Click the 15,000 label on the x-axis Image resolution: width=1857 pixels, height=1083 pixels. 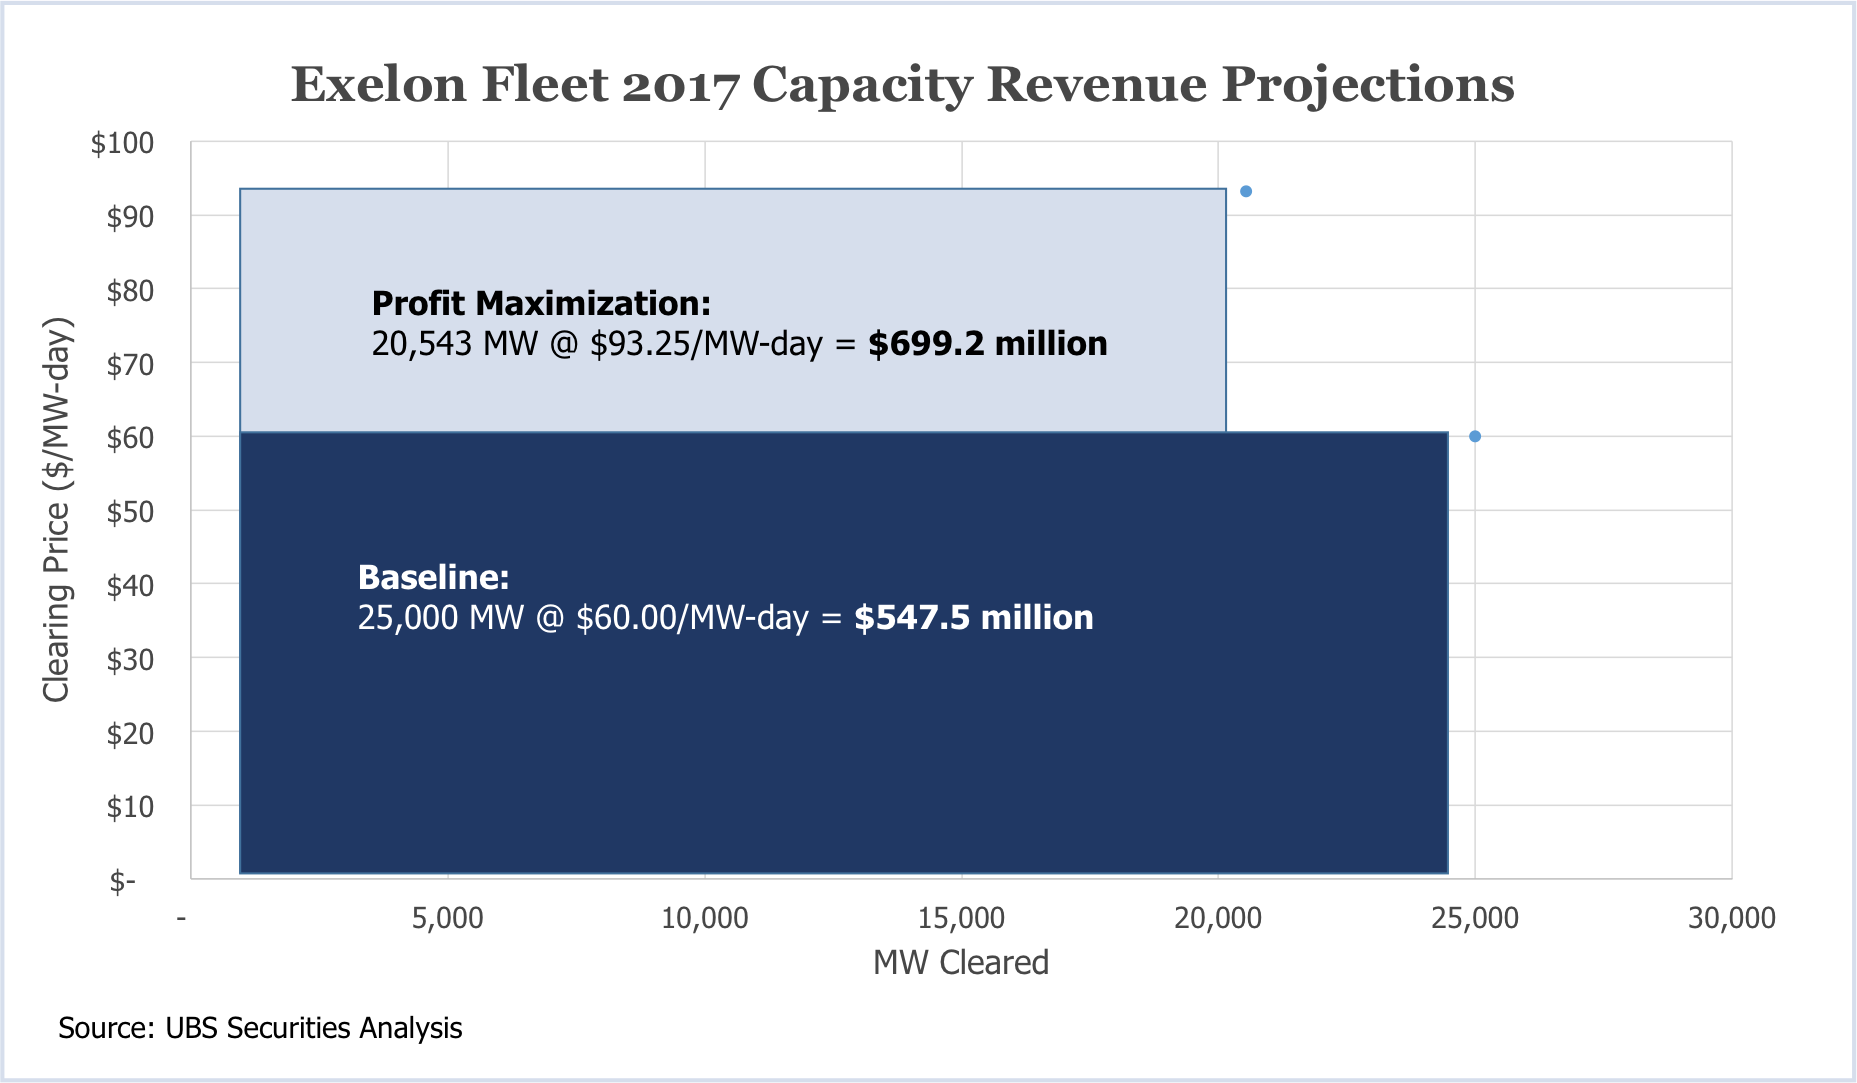[x=961, y=918]
